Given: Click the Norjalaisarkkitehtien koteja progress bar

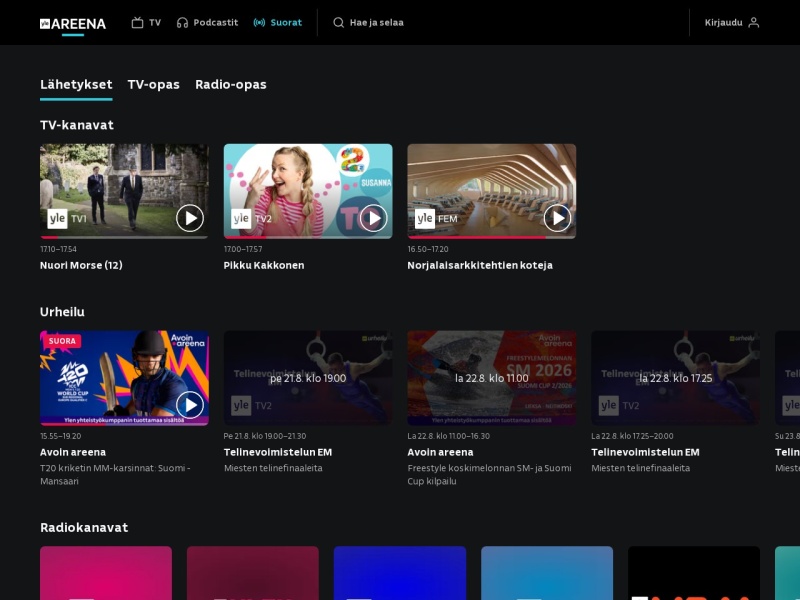Looking at the screenshot, I should click(492, 237).
